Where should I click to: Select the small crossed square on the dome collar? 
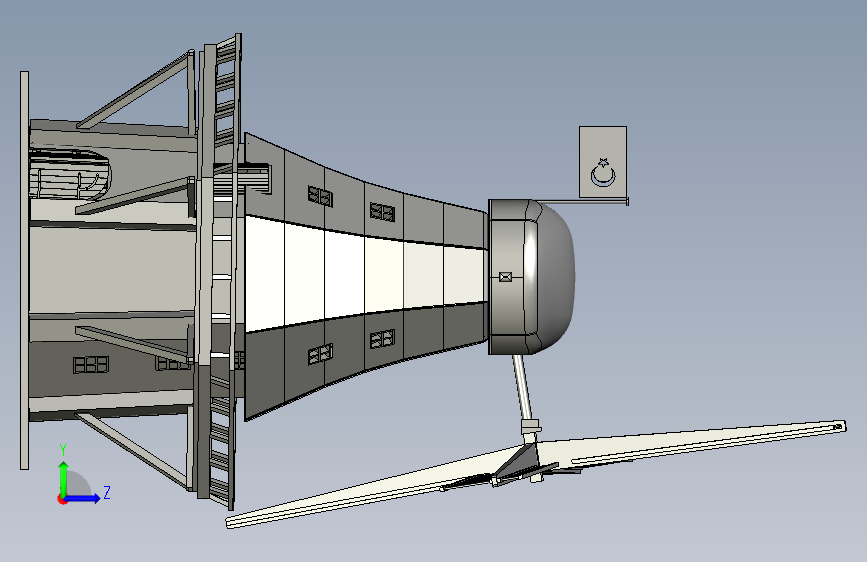pyautogui.click(x=505, y=277)
